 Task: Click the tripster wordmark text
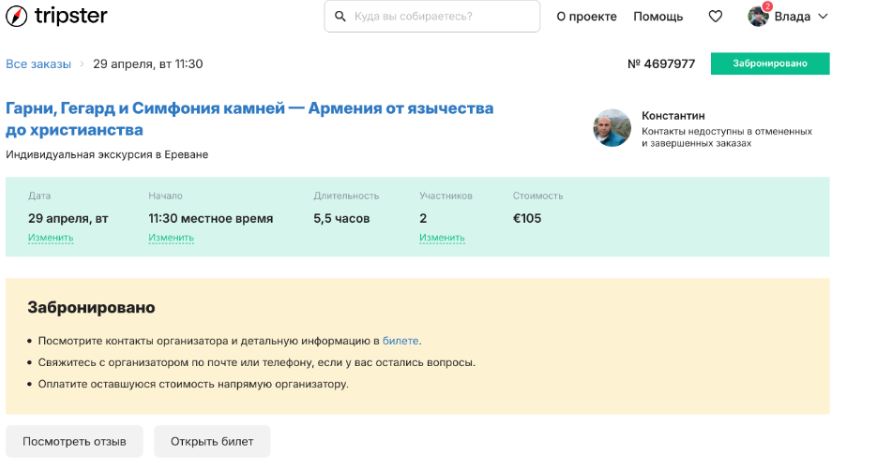(70, 16)
